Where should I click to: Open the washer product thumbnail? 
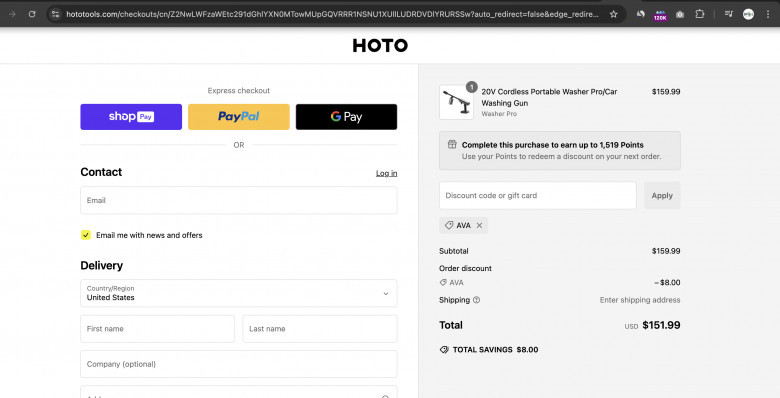[456, 102]
